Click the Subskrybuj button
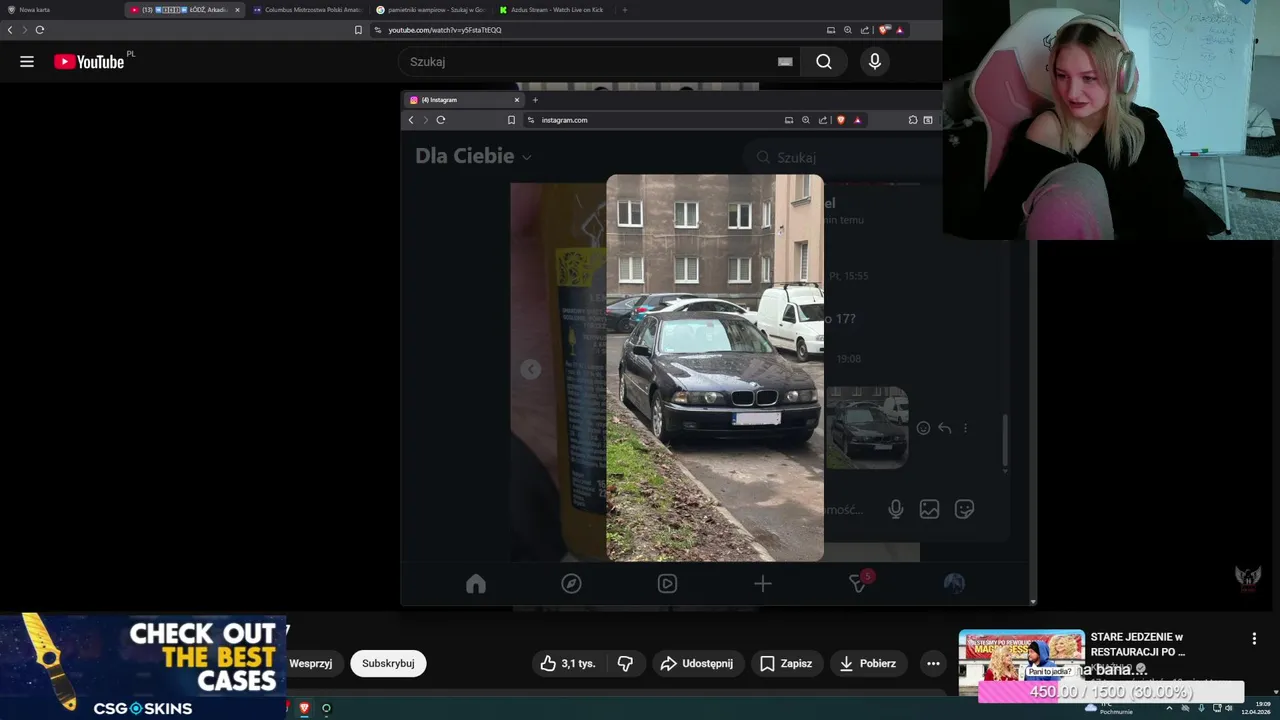1280x720 pixels. 388,663
